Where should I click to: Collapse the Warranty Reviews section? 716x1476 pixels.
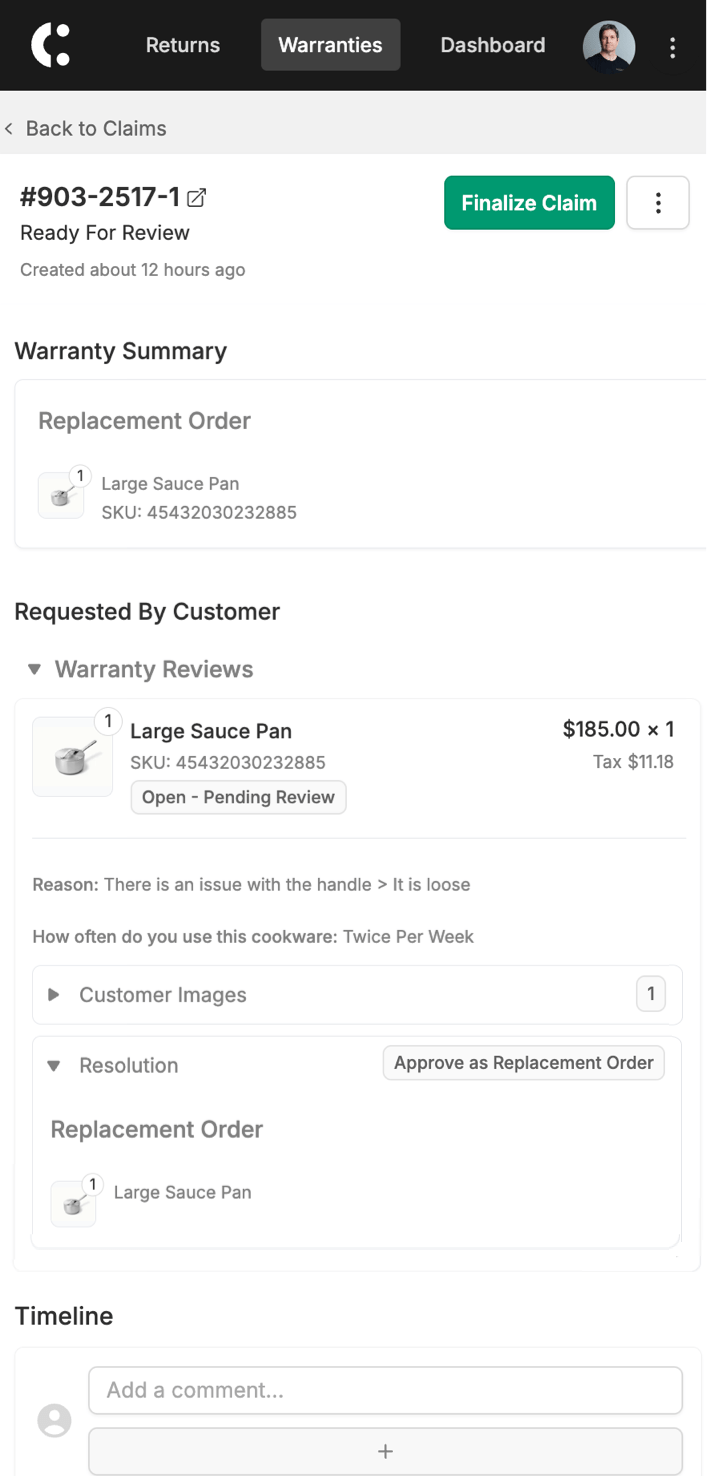[35, 669]
